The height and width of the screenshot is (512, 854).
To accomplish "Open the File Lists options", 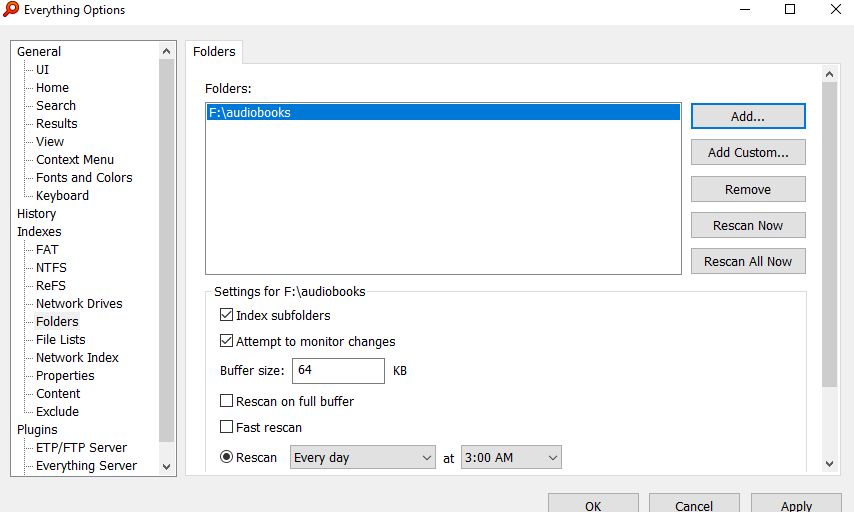I will tap(60, 339).
